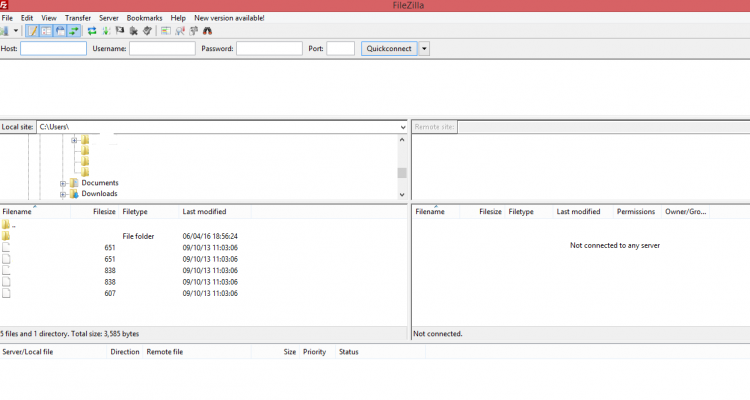Image resolution: width=750 pixels, height=400 pixels.
Task: Search files with the binoculars icon
Action: click(x=207, y=31)
